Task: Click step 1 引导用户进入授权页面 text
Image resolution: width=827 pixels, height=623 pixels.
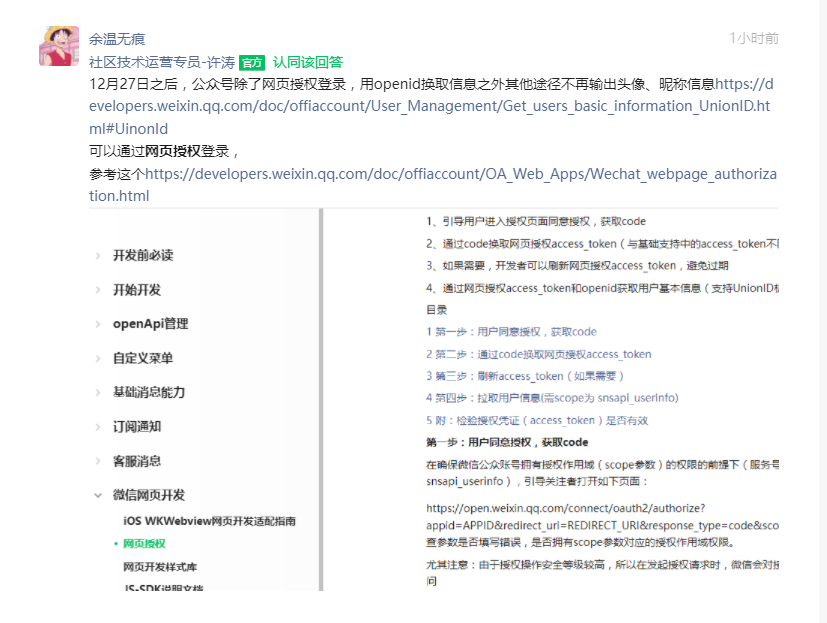Action: pyautogui.click(x=536, y=221)
